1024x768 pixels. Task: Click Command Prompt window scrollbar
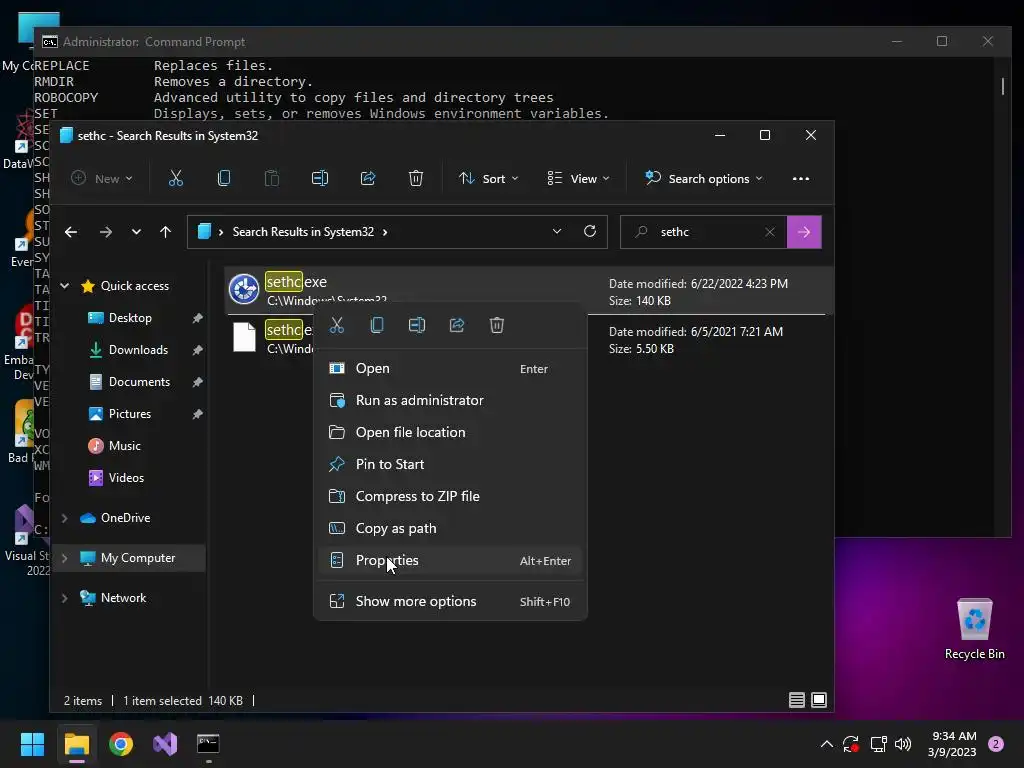[1002, 86]
